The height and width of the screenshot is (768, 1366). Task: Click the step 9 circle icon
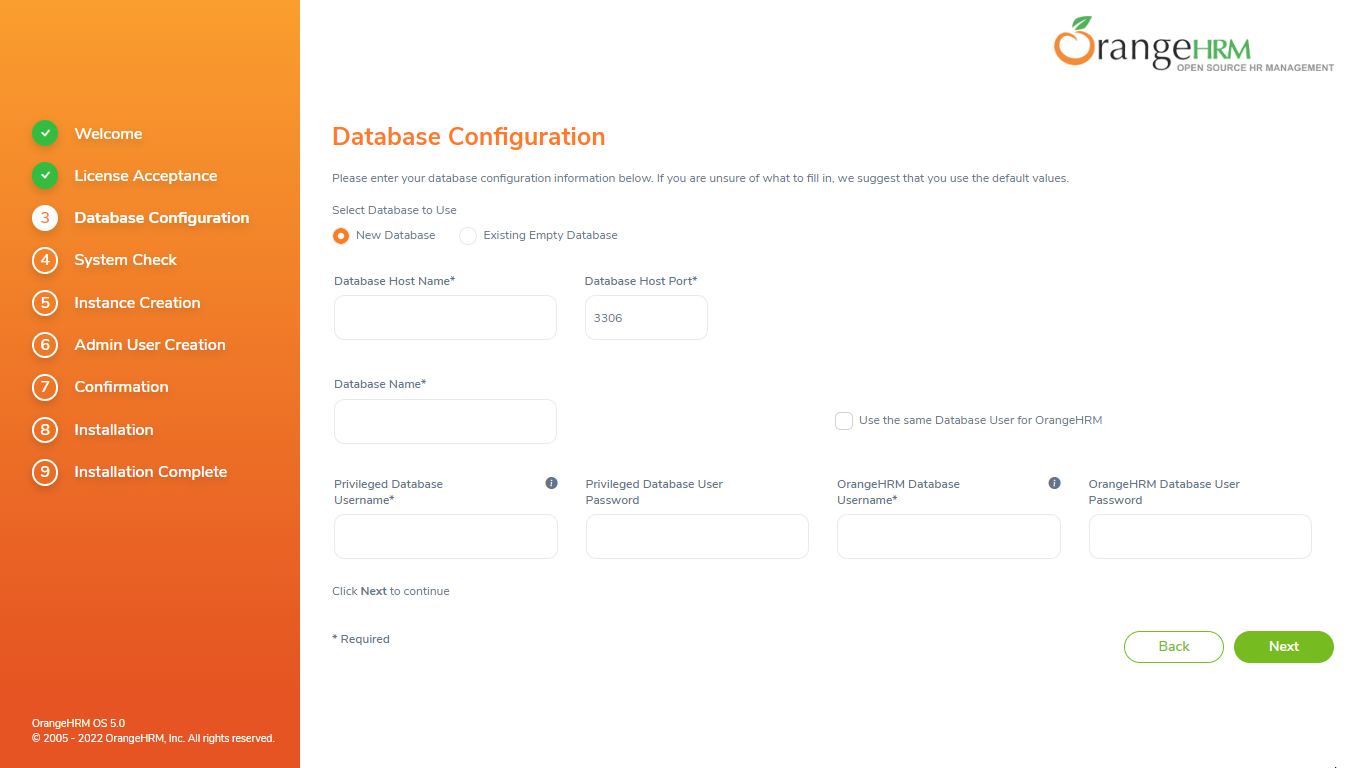(x=45, y=472)
